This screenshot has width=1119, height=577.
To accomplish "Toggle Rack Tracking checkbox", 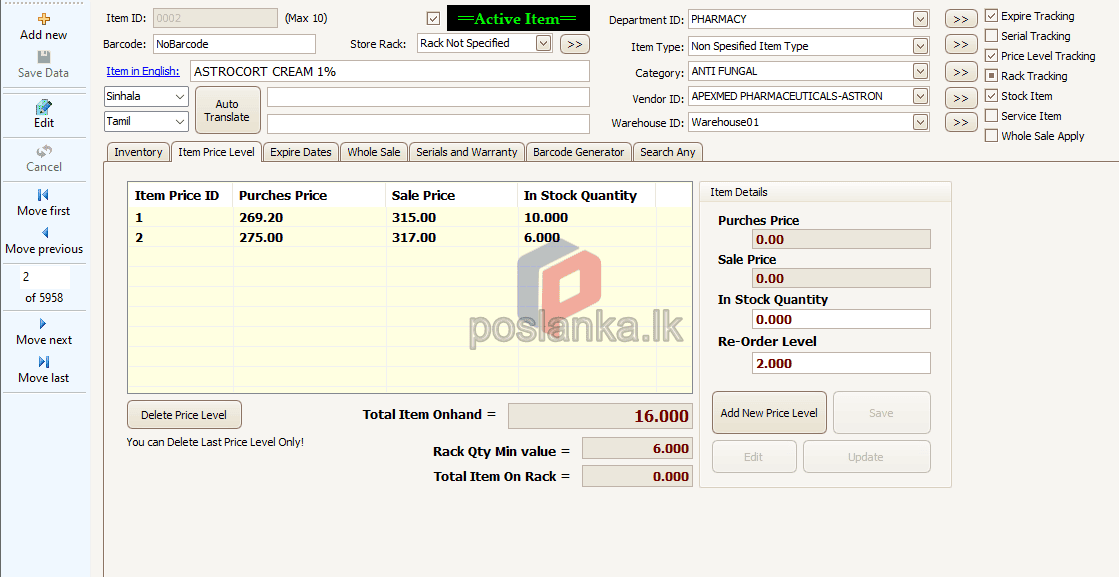I will pyautogui.click(x=991, y=76).
